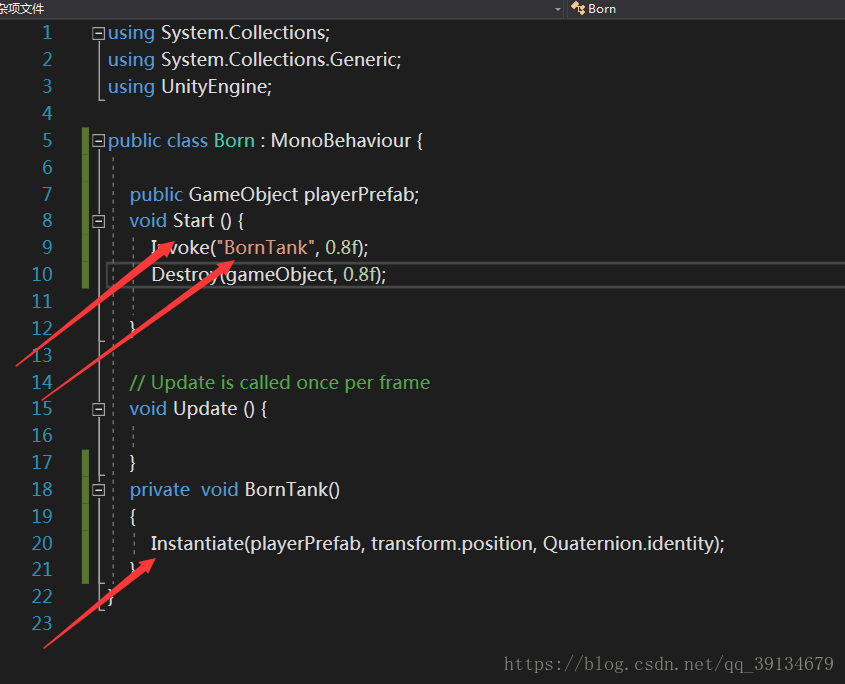This screenshot has width=845, height=684.
Task: Click the 'BornTank()' method declaration
Action: (x=293, y=490)
